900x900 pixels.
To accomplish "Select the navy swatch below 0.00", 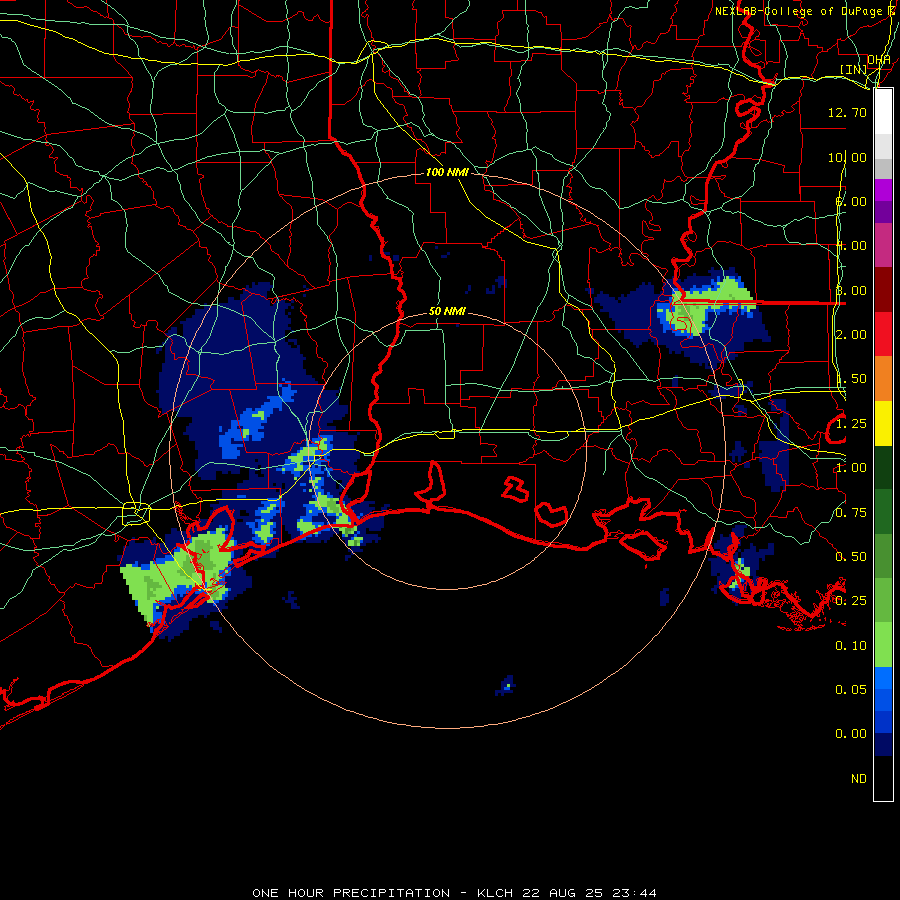I will (x=883, y=745).
